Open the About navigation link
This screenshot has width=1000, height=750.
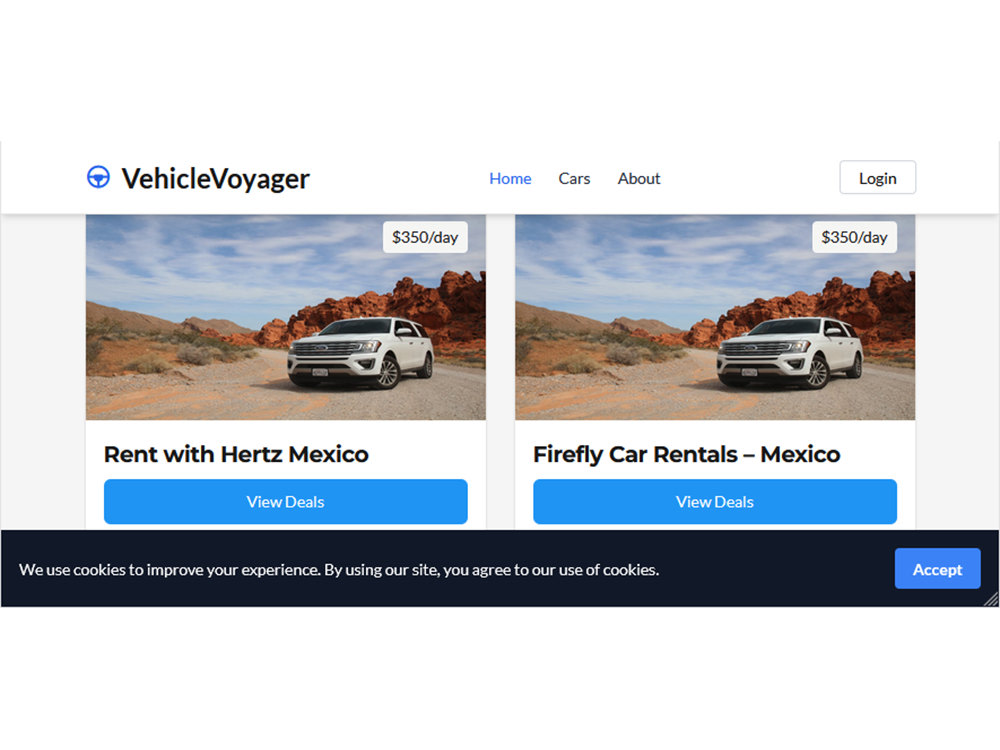click(638, 179)
